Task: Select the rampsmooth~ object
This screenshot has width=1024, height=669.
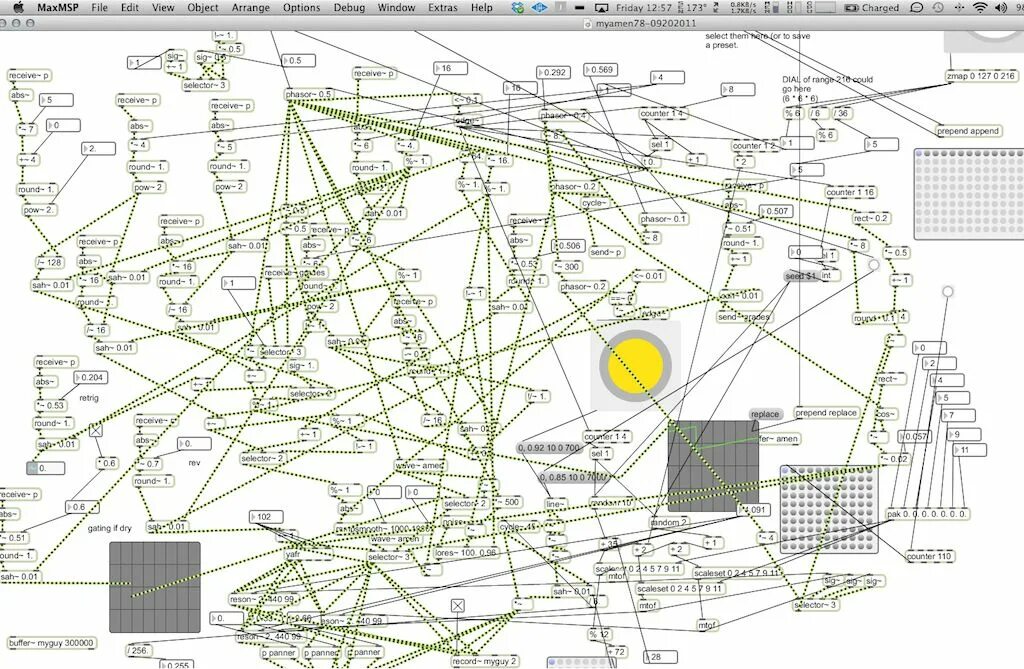Action: coord(383,528)
